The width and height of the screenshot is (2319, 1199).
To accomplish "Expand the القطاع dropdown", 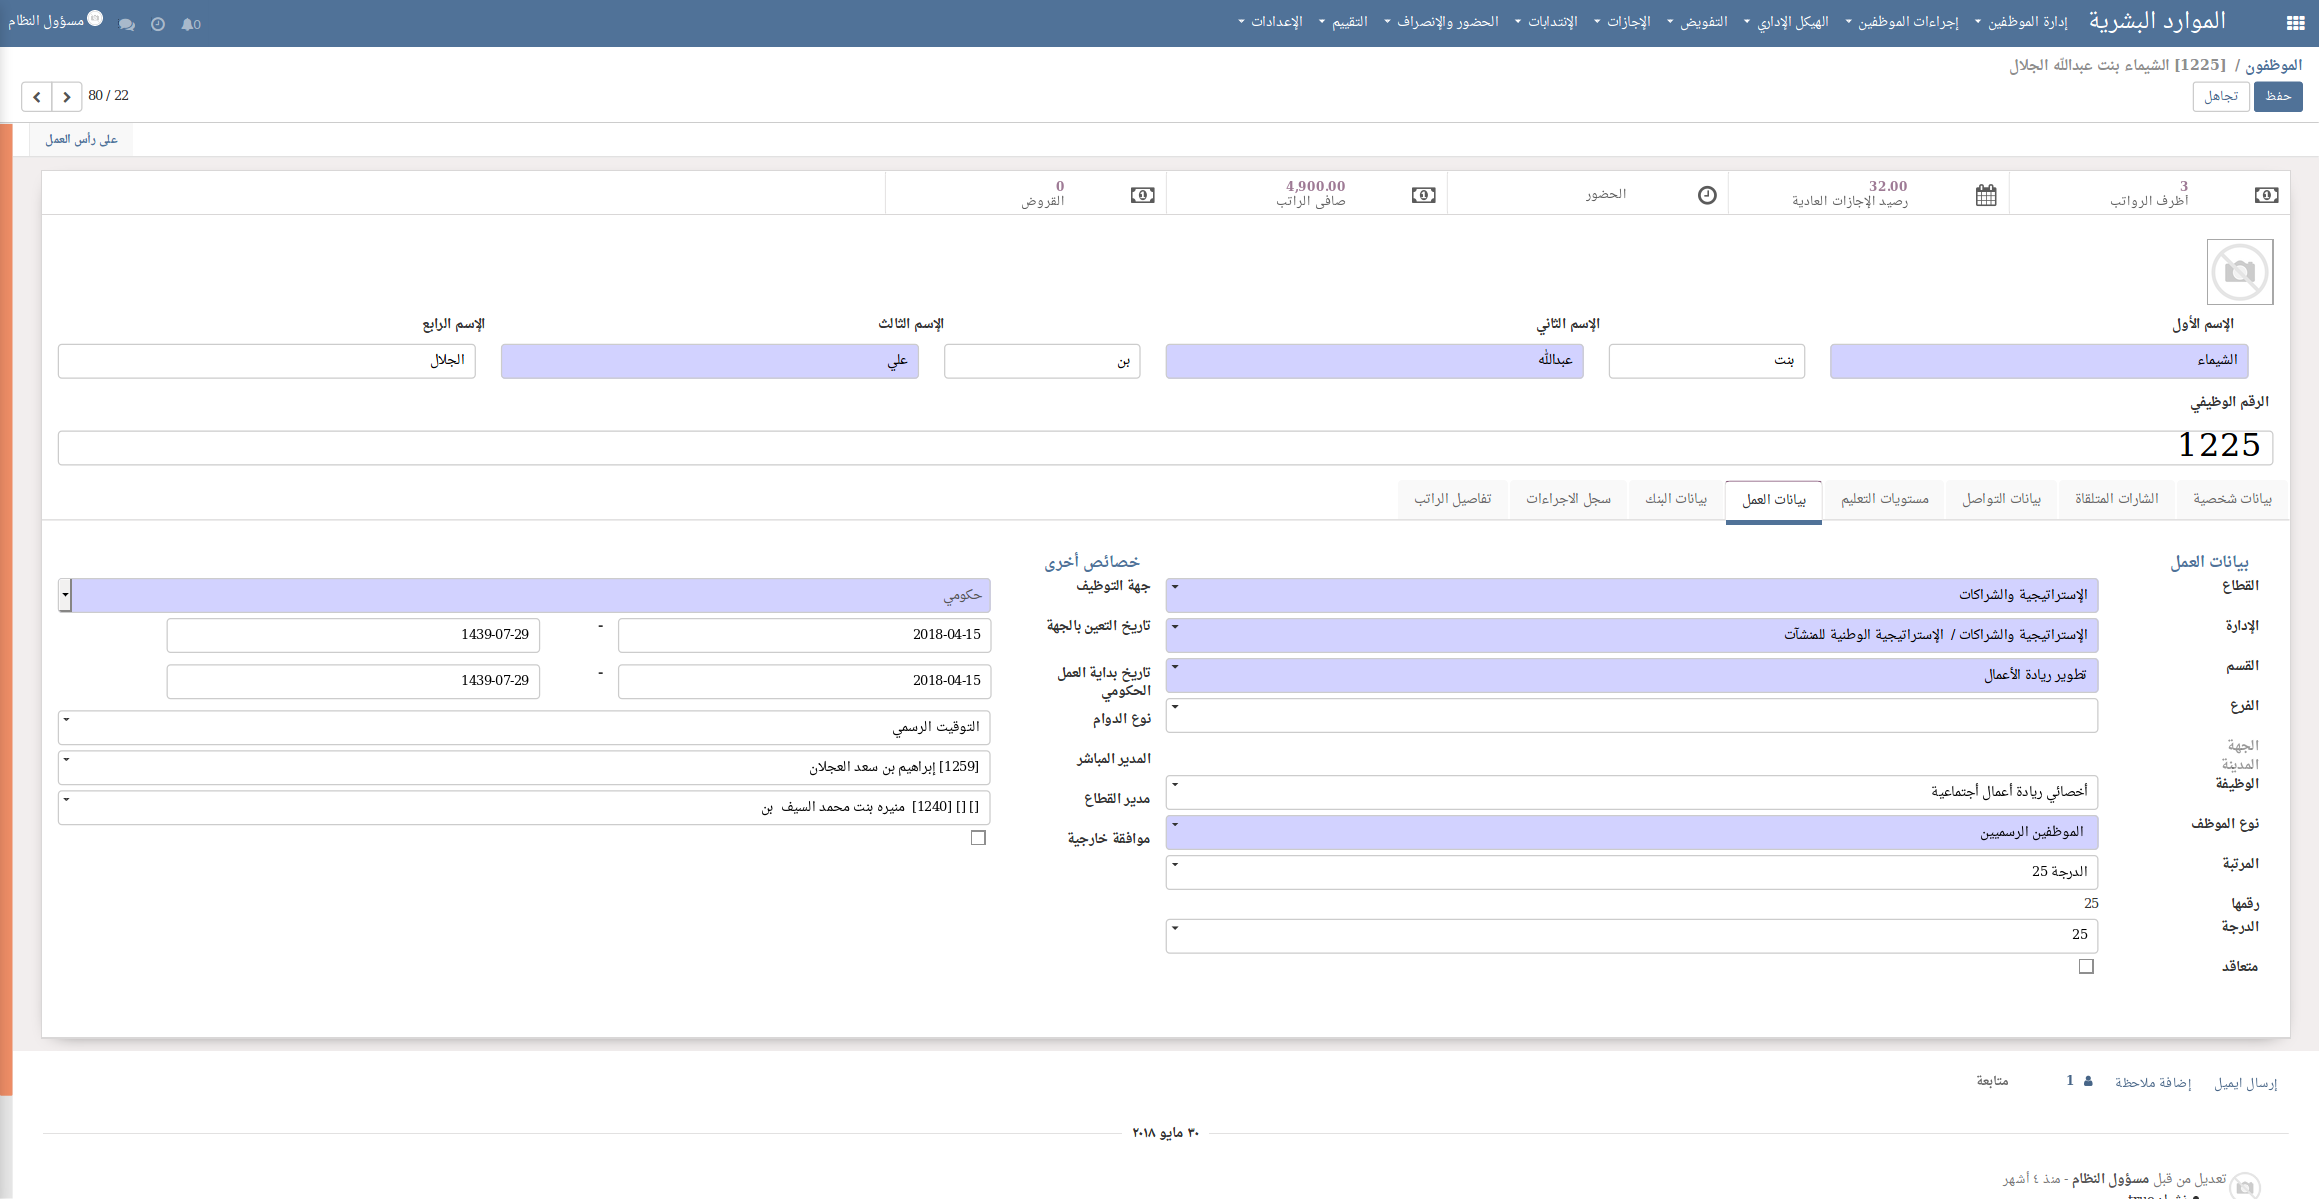I will coord(1175,588).
